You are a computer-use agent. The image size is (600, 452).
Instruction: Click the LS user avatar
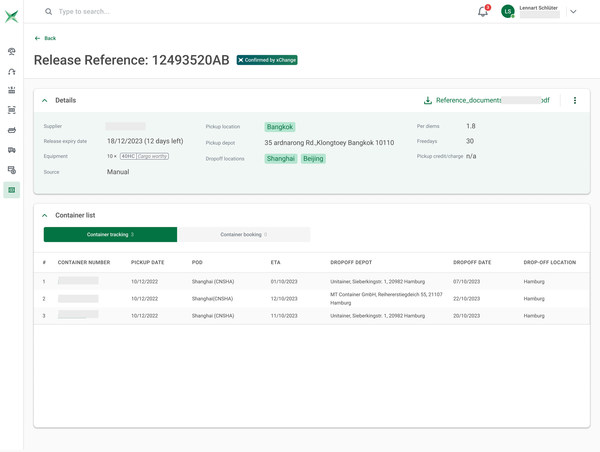508,12
